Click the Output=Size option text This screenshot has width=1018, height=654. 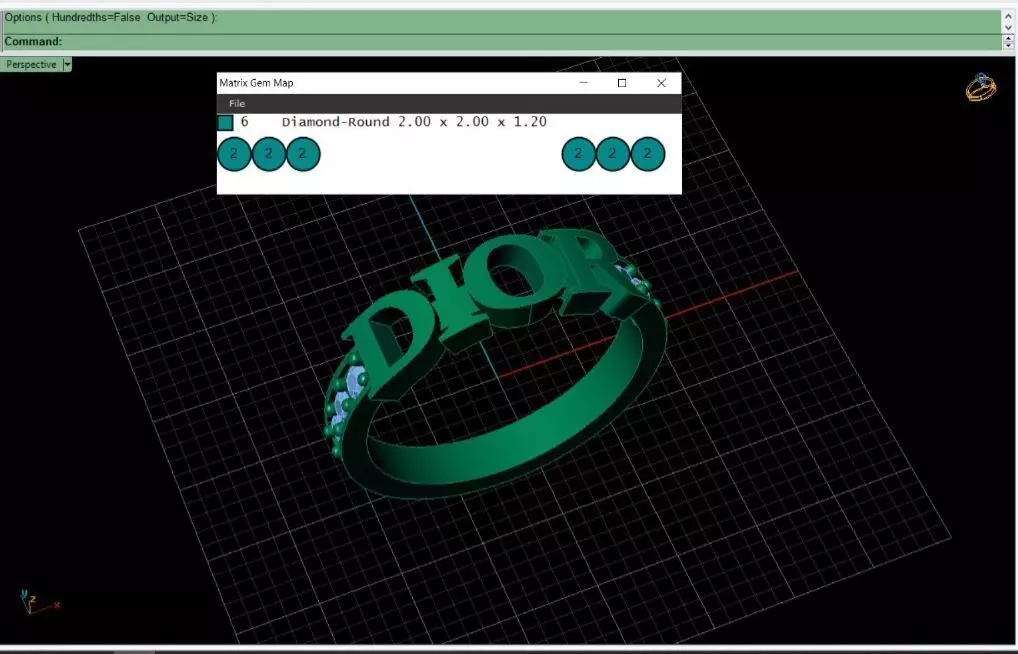[177, 18]
